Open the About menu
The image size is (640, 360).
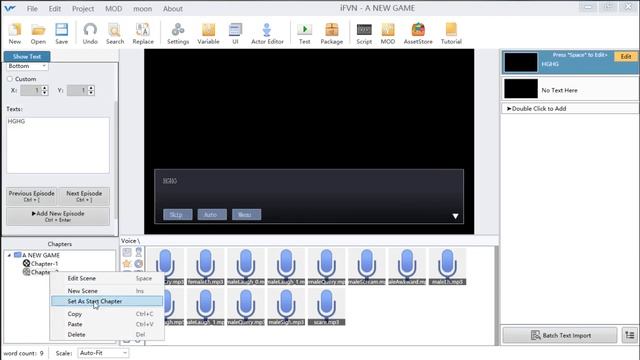(x=173, y=9)
